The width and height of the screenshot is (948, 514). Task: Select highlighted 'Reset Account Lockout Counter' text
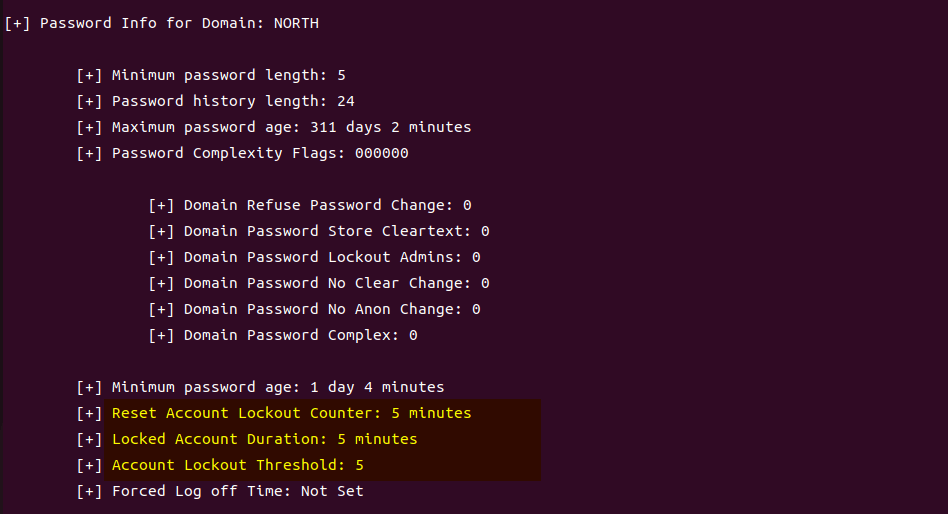246,413
